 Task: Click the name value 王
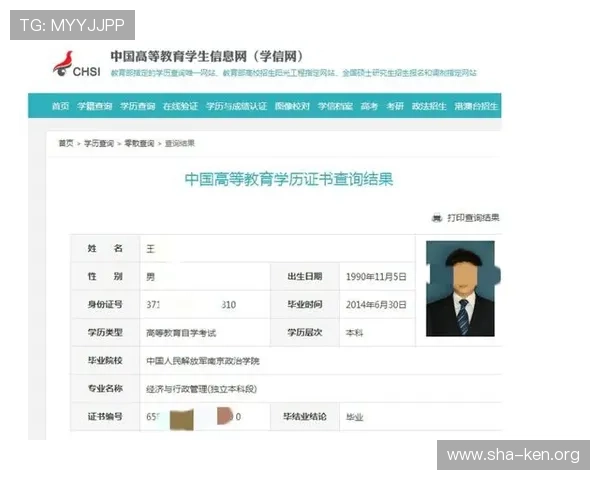click(x=150, y=249)
